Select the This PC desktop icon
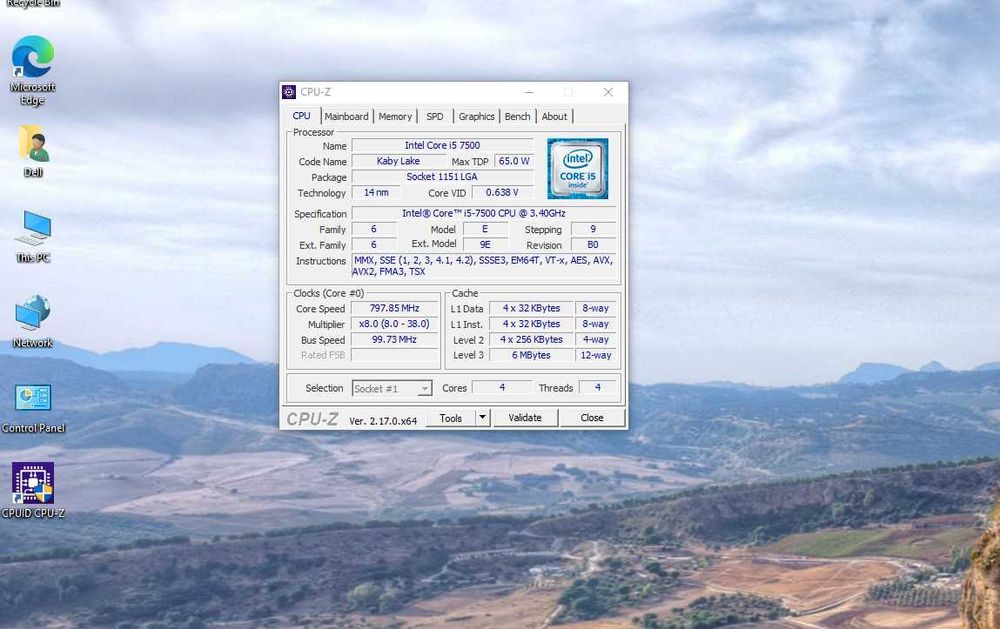This screenshot has width=1000, height=629. (33, 236)
